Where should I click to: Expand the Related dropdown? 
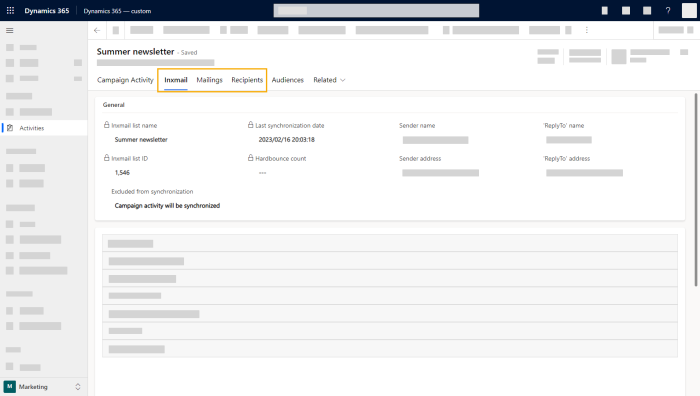329,80
